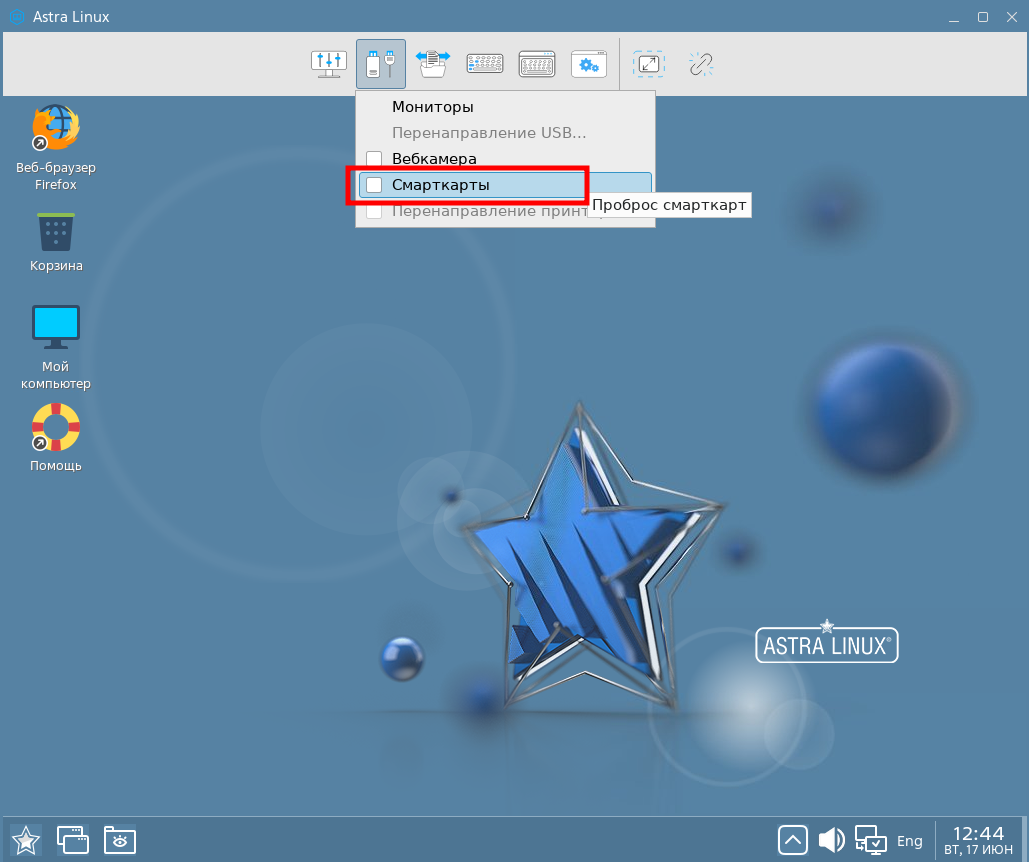
Task: Click the disconnect link toolbar icon
Action: pyautogui.click(x=701, y=64)
